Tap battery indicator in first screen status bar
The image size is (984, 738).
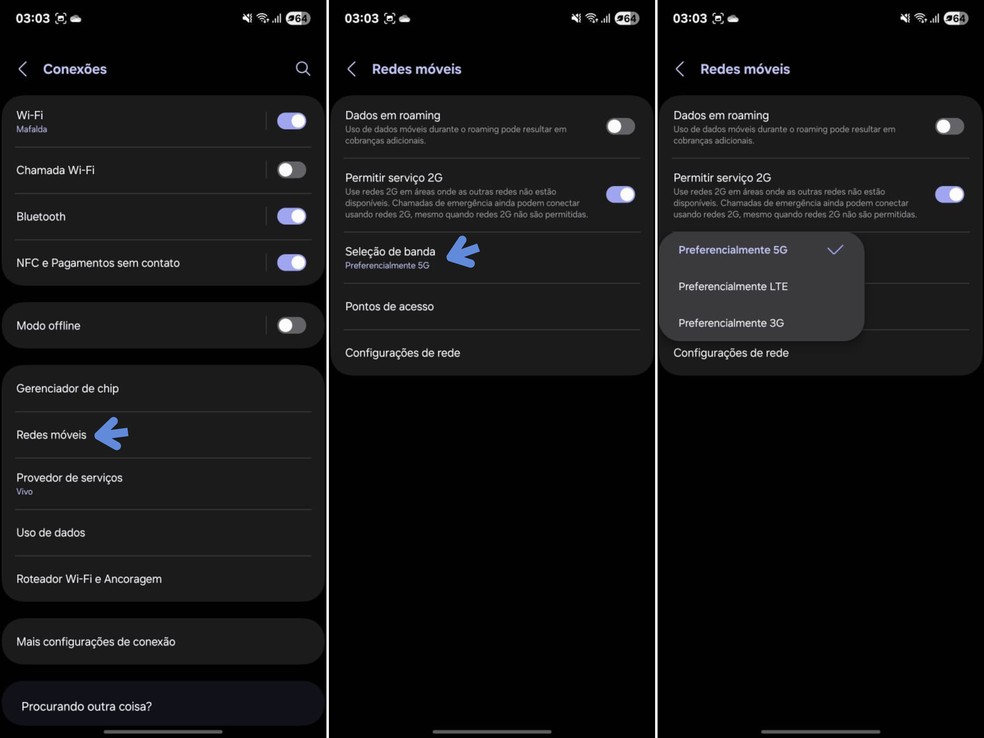[x=297, y=18]
